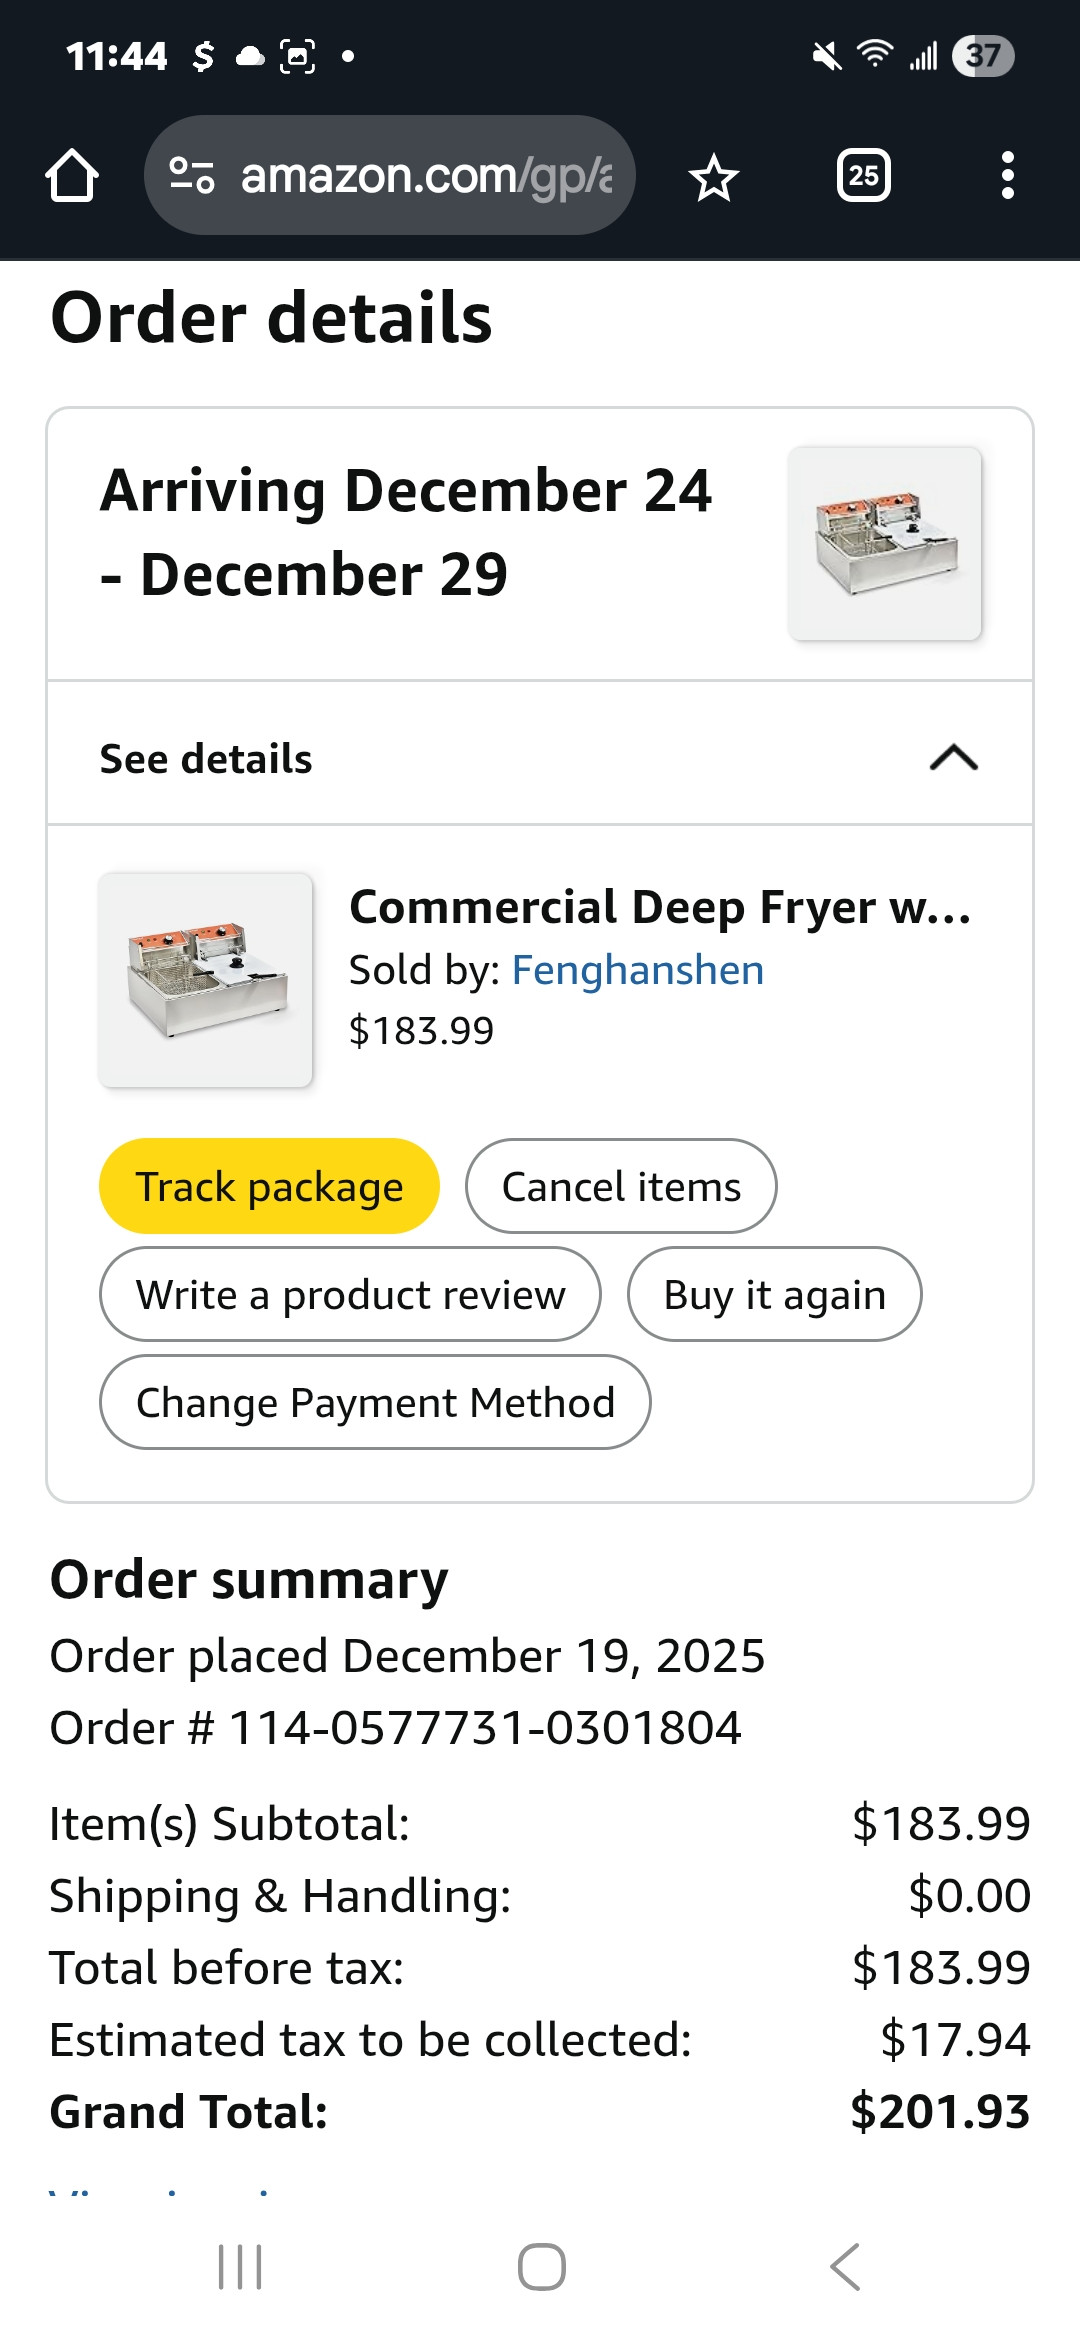Tap the Buy it again button
Image resolution: width=1080 pixels, height=2340 pixels.
(774, 1294)
